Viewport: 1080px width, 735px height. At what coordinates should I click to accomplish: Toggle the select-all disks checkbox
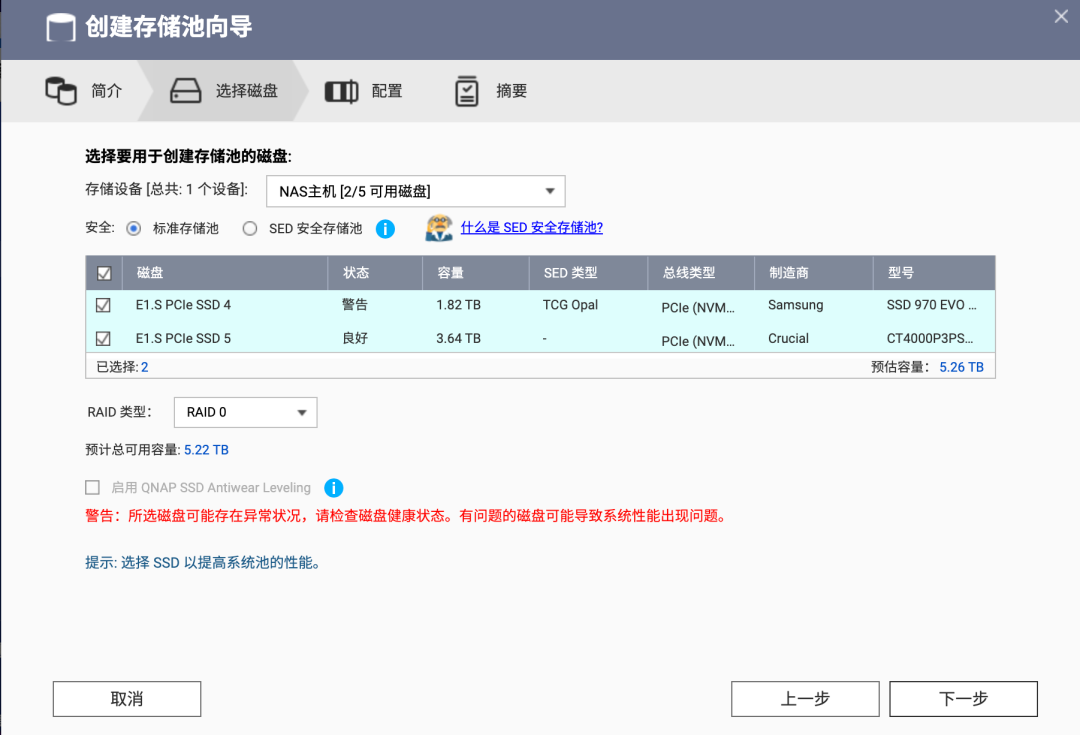coord(103,272)
